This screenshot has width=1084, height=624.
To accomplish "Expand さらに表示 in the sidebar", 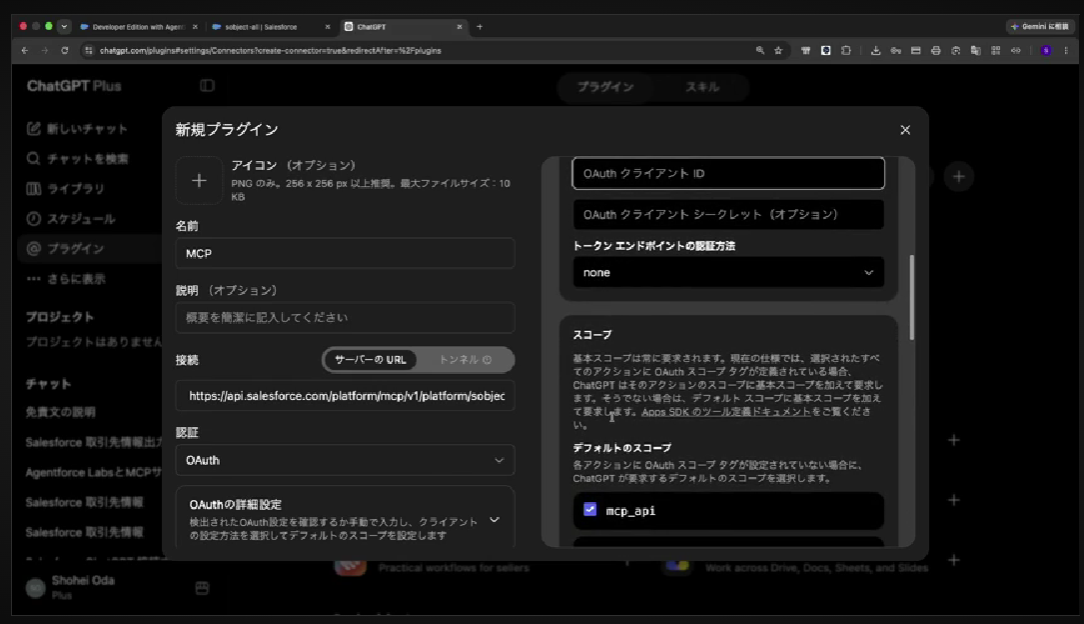I will pos(66,279).
